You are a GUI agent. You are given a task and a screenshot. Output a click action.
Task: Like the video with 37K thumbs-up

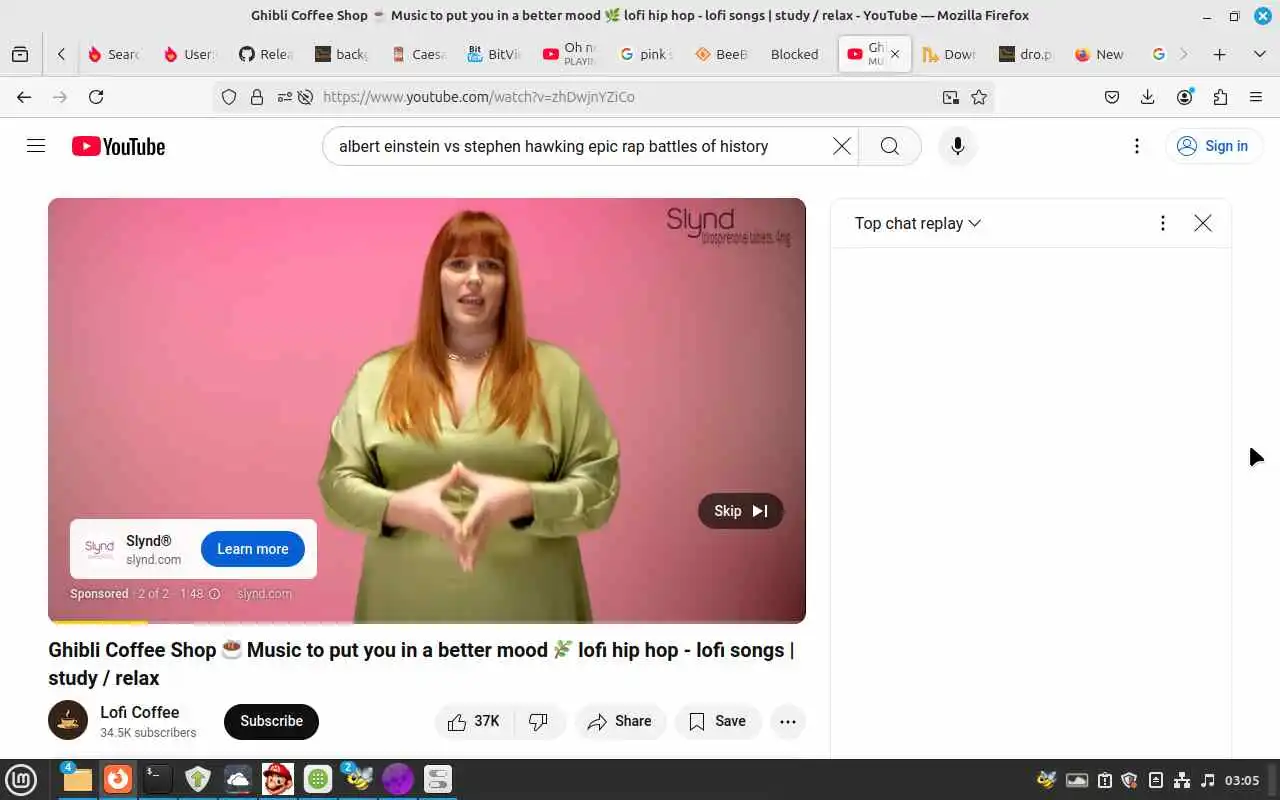[474, 721]
